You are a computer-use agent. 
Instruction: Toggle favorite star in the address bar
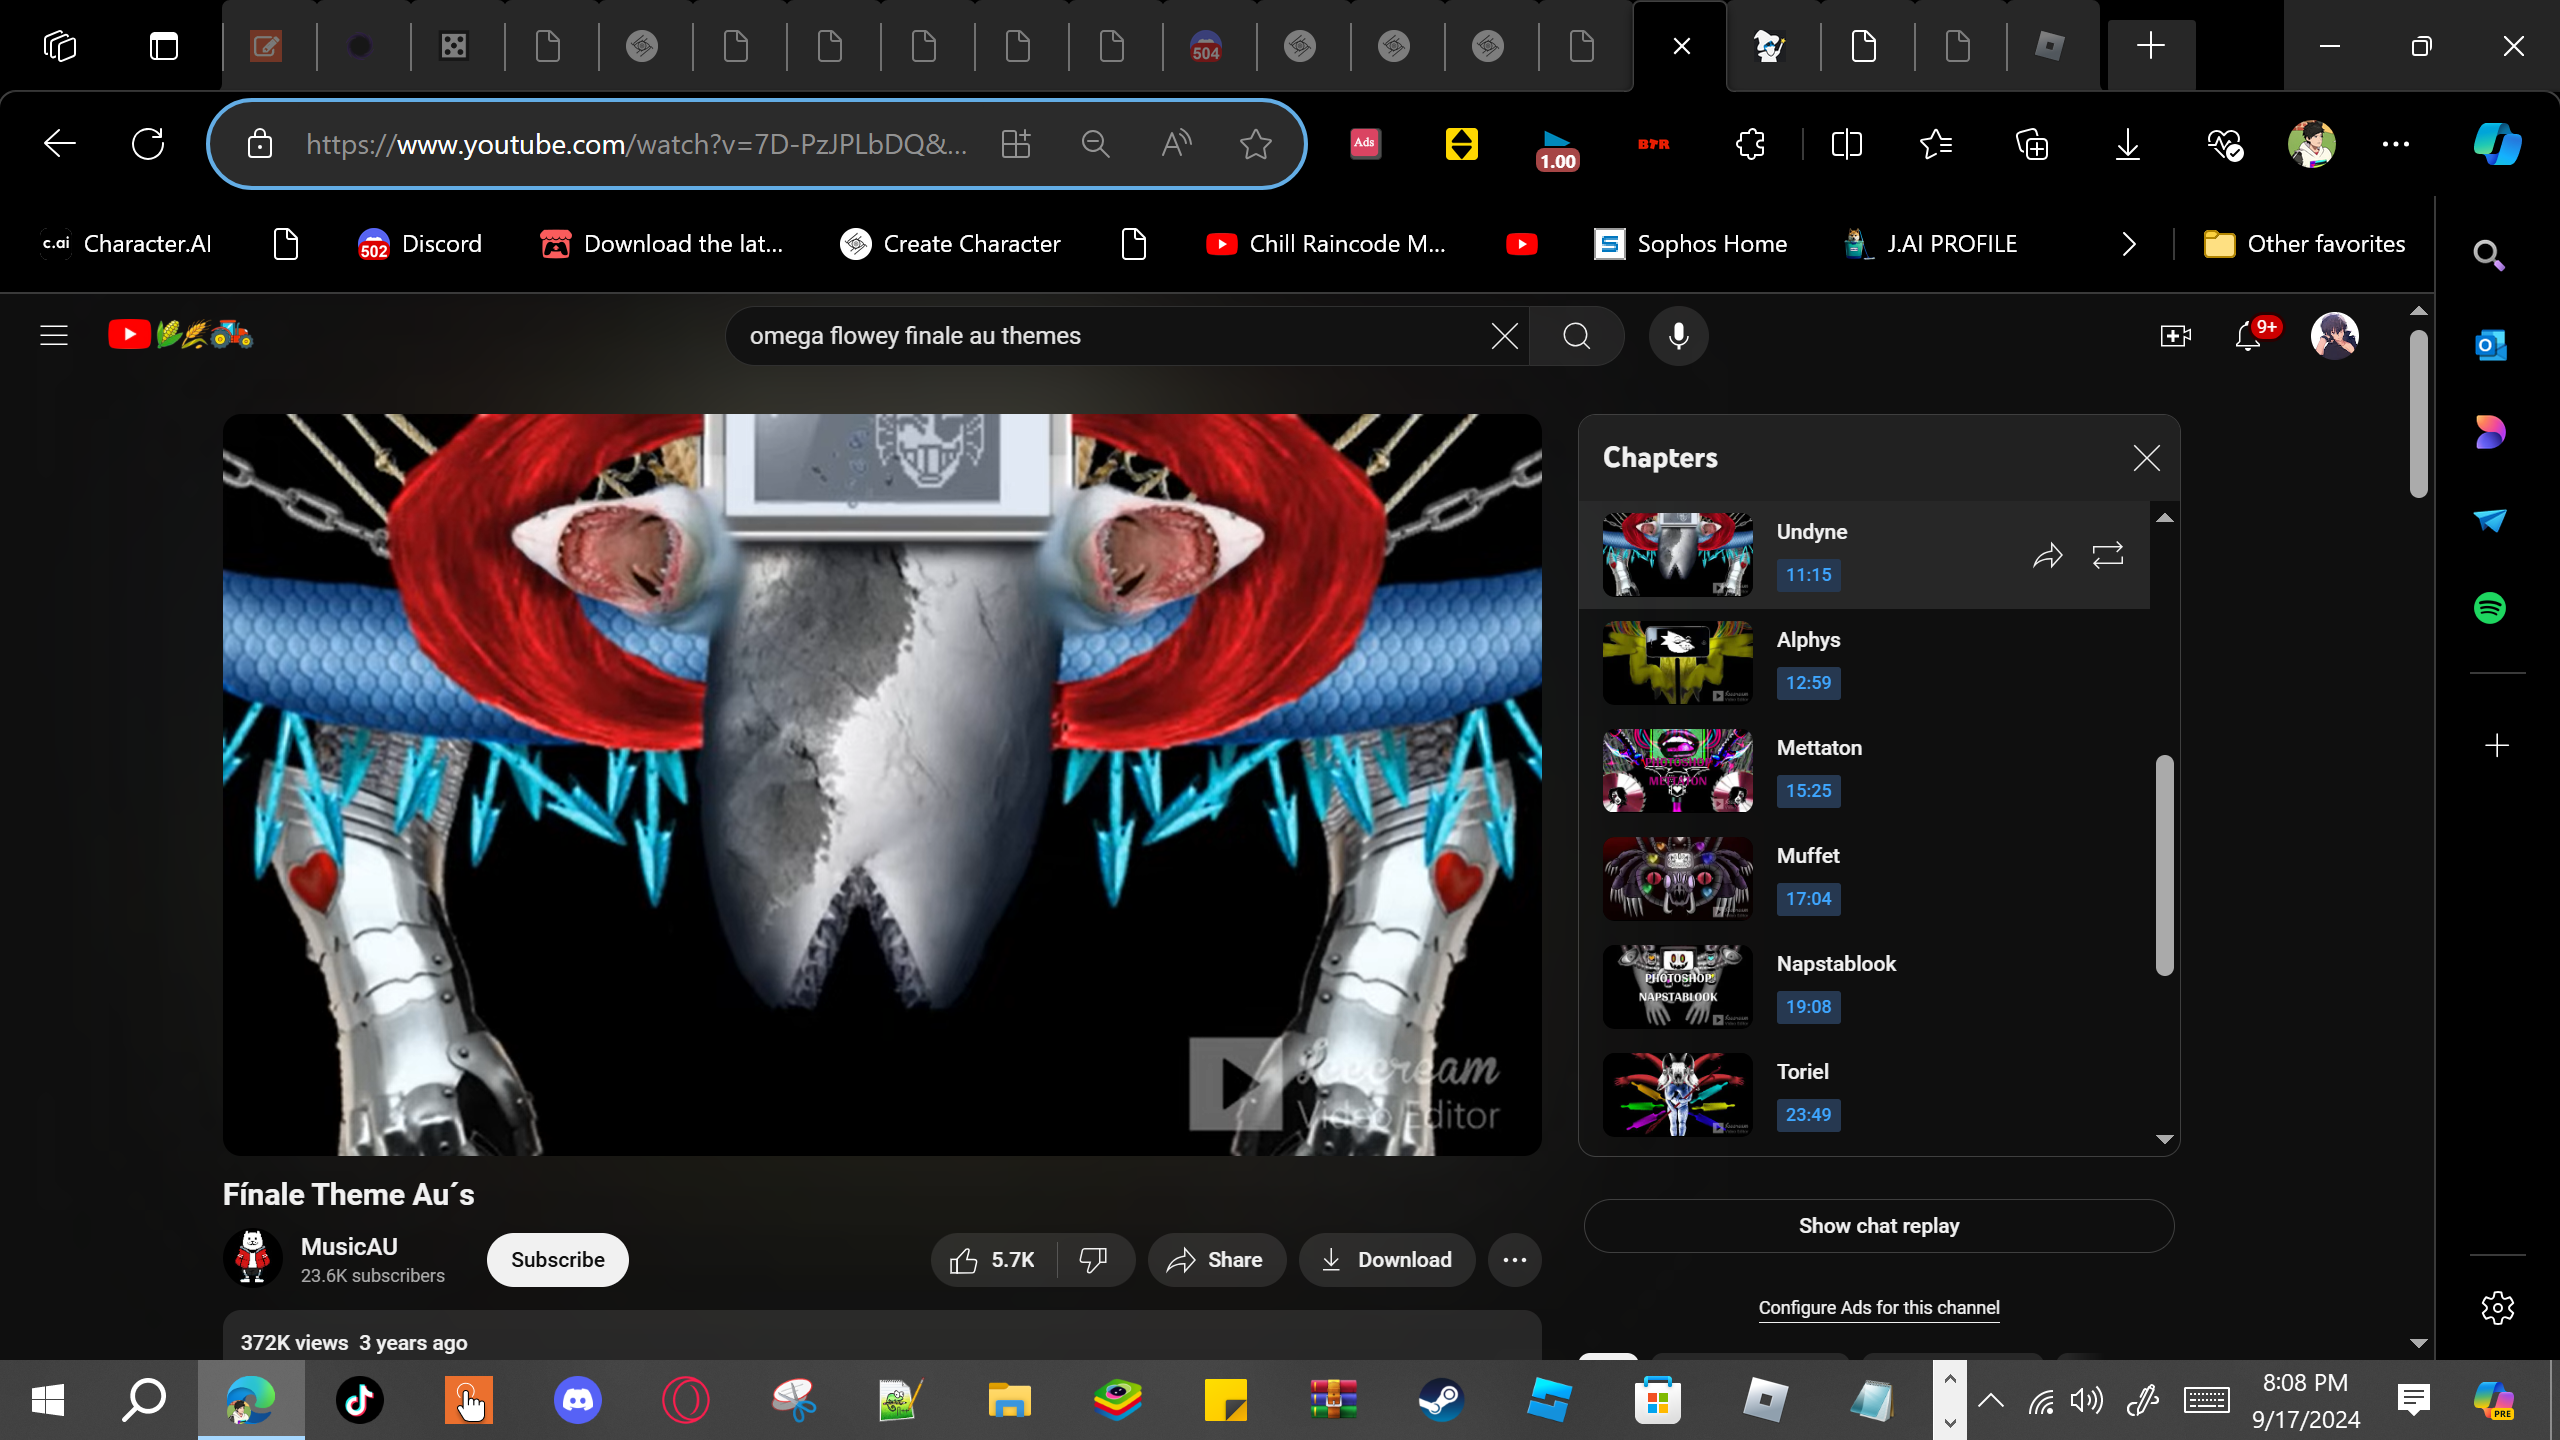pos(1255,144)
